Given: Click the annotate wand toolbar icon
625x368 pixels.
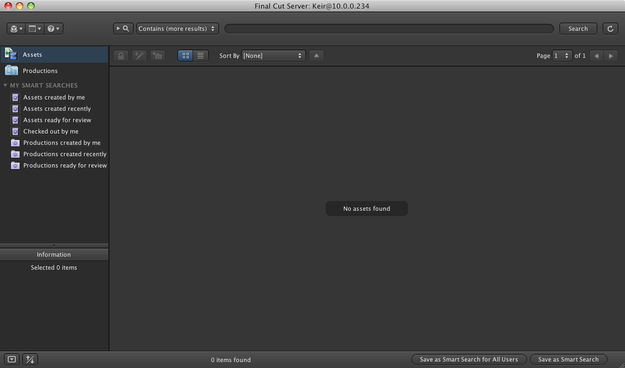Looking at the screenshot, I should [x=139, y=56].
